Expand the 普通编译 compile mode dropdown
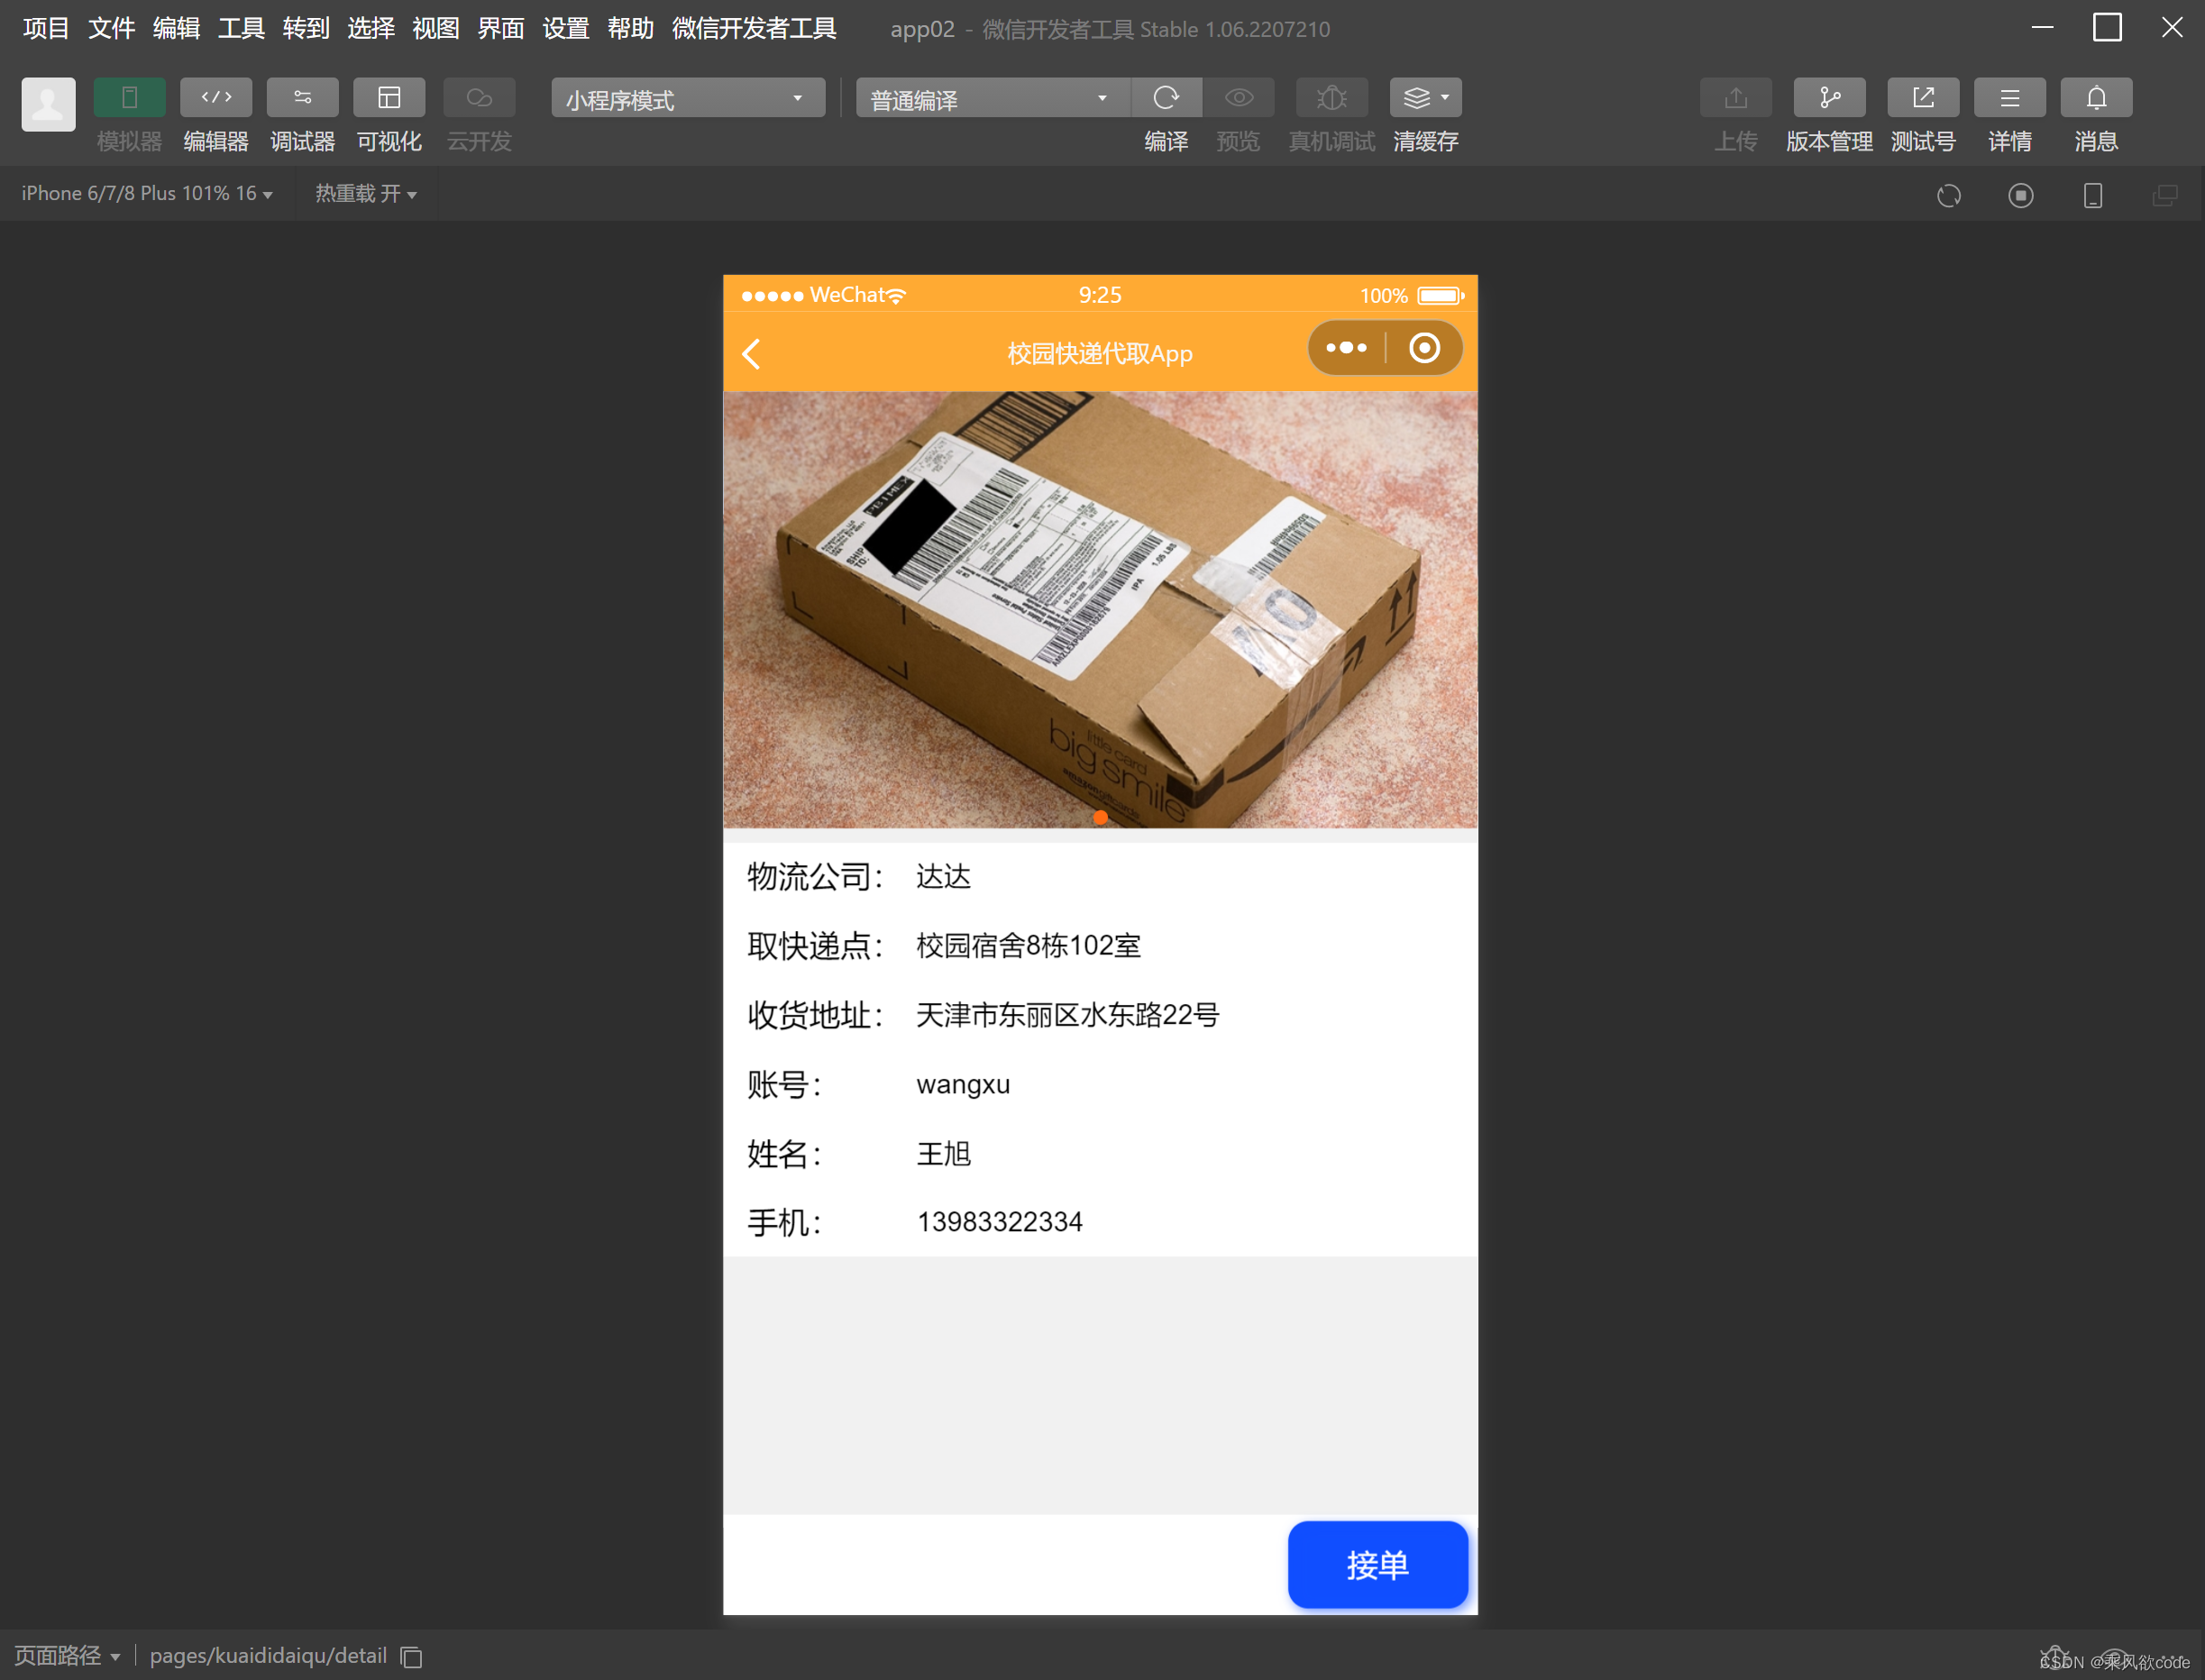 [x=991, y=98]
